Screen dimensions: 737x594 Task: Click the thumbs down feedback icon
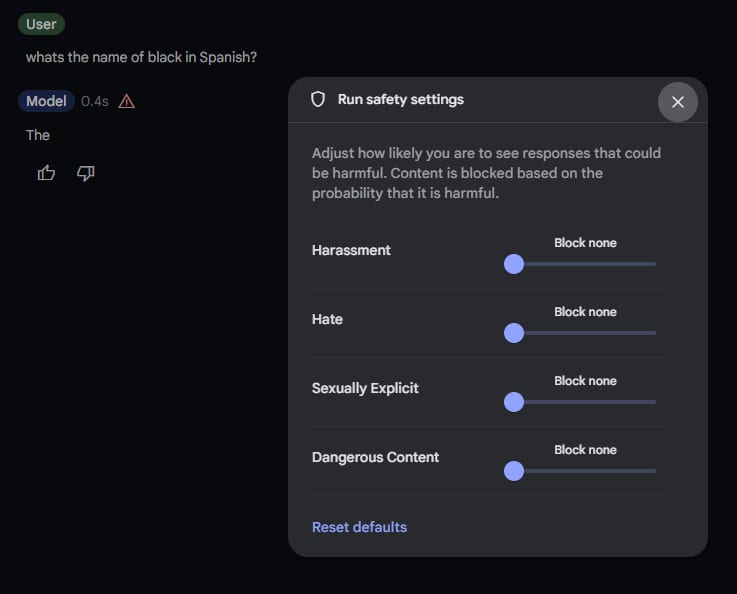pos(86,173)
